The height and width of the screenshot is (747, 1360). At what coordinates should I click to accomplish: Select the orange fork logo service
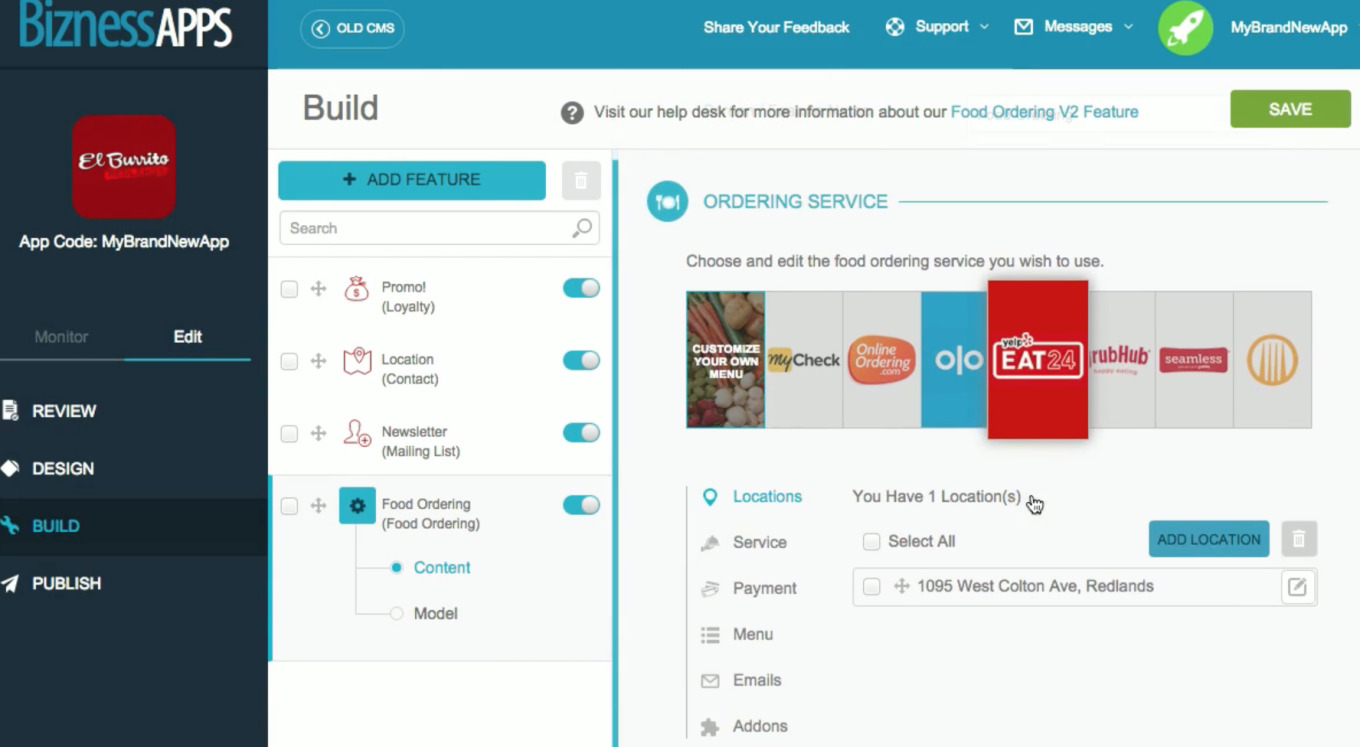coord(1272,360)
